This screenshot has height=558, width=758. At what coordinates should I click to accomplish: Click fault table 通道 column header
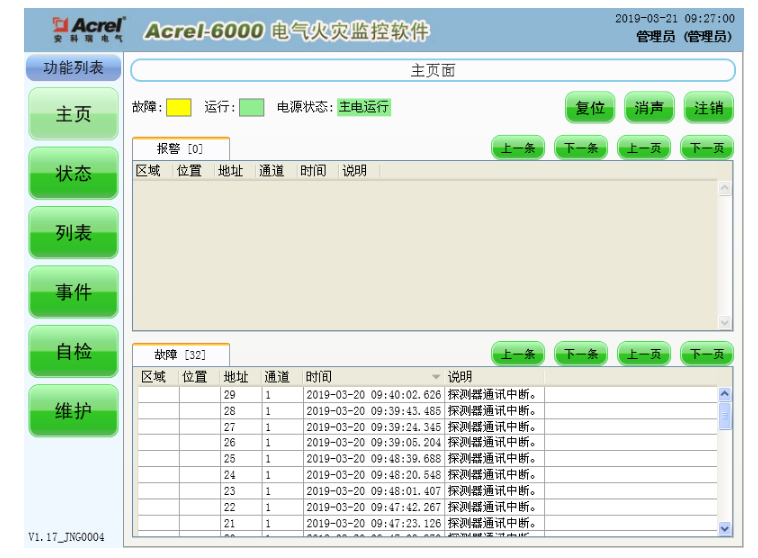click(x=282, y=377)
